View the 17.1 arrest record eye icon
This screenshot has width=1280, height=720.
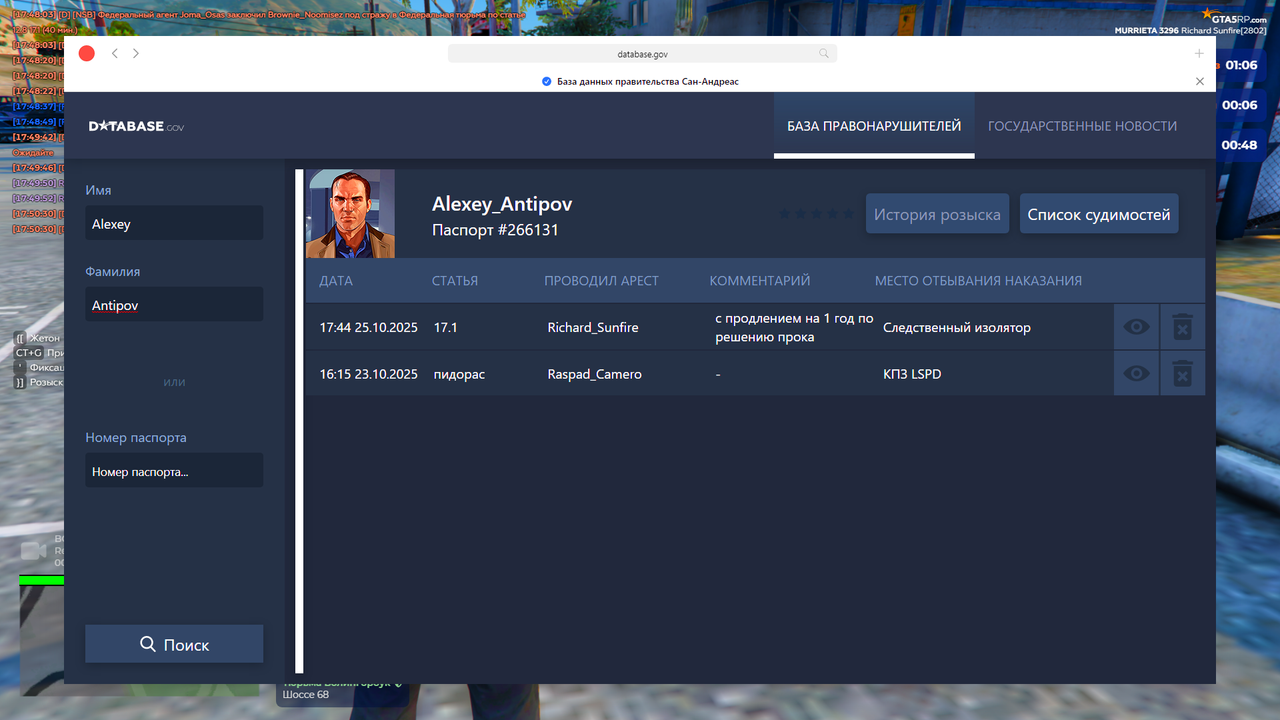[1137, 327]
